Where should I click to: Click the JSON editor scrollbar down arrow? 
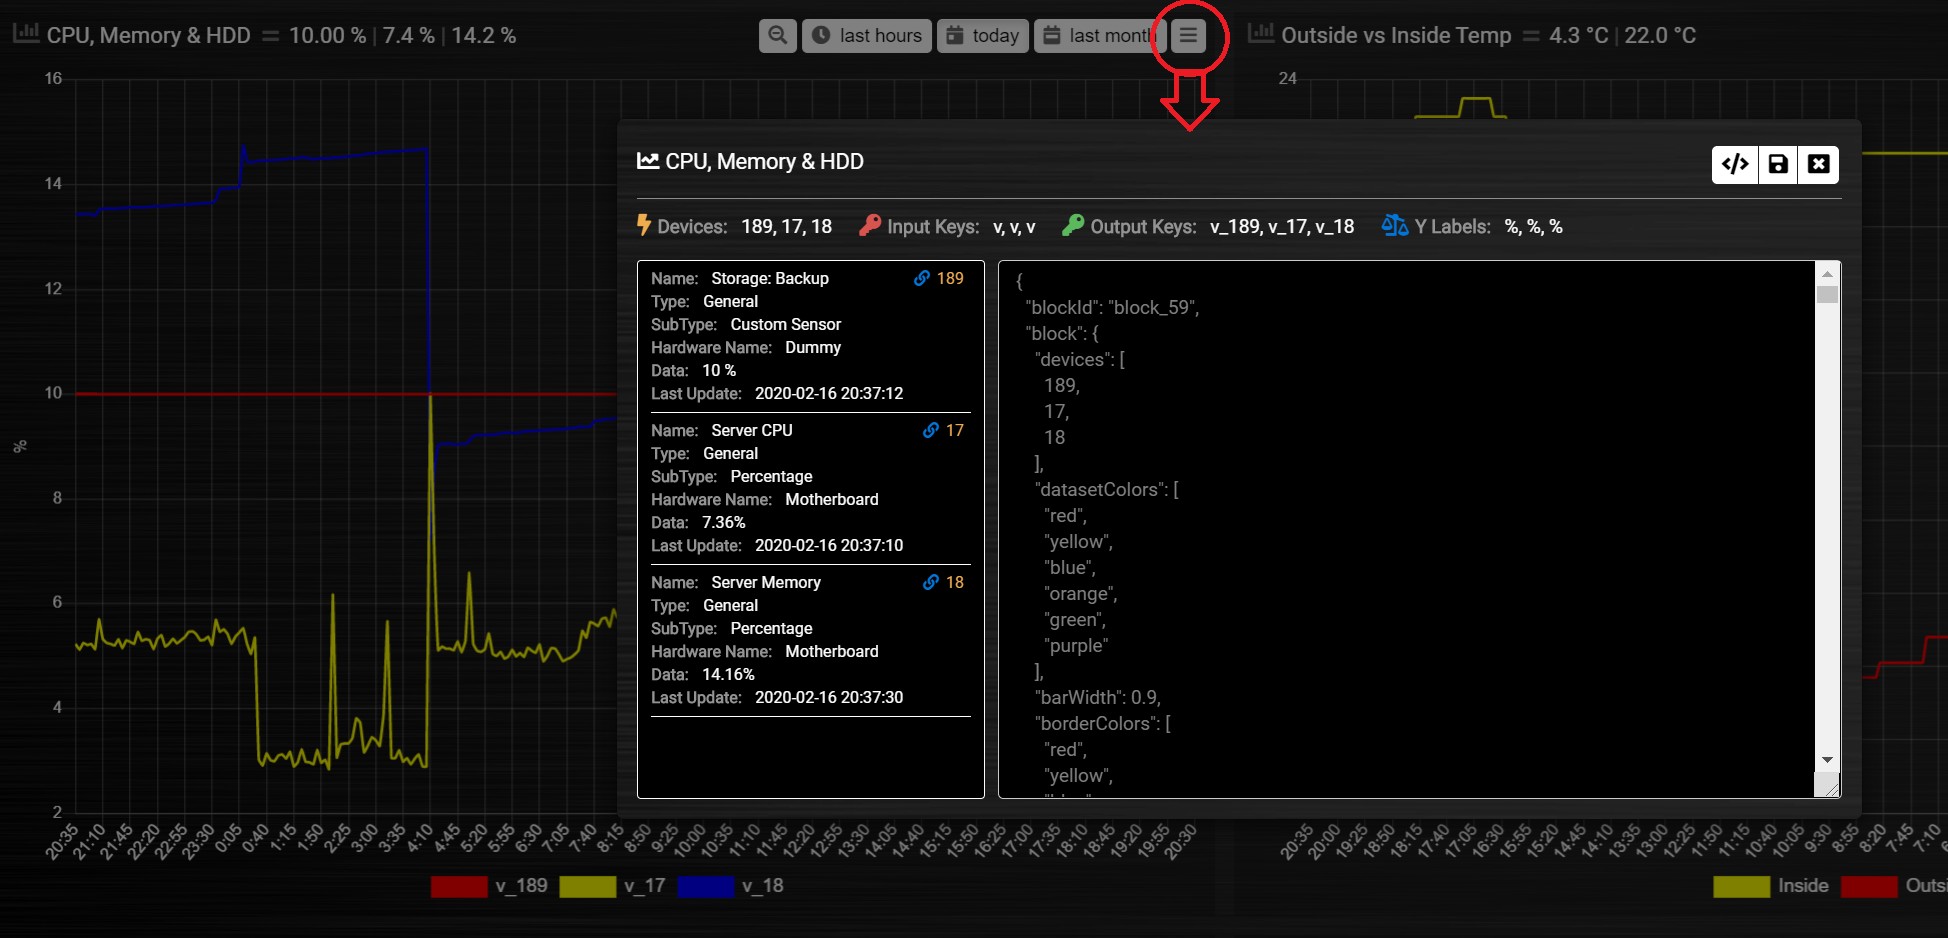[1827, 760]
